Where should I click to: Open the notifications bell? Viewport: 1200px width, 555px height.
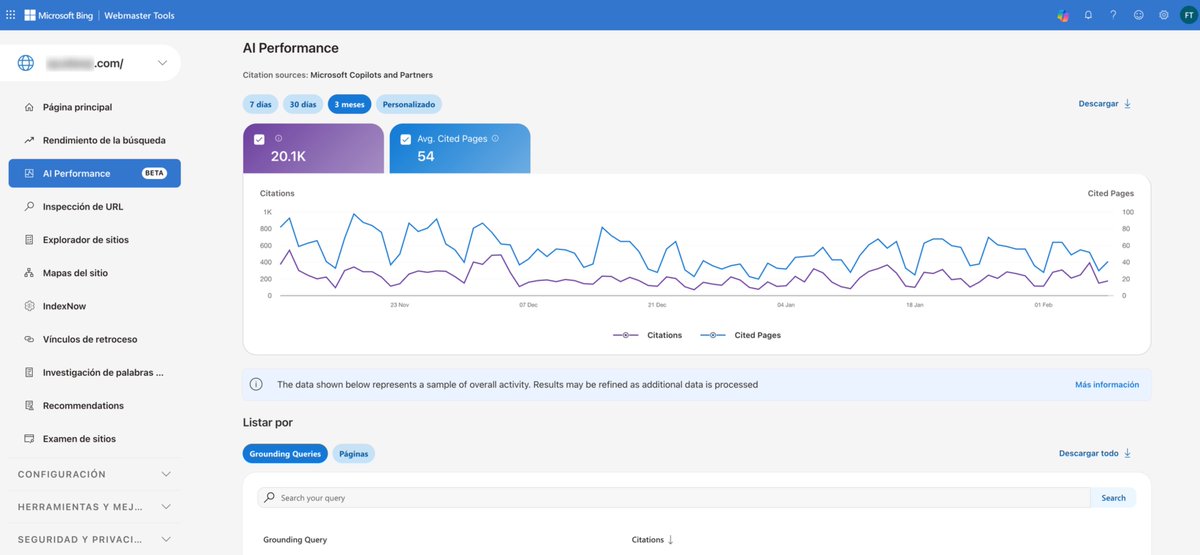pyautogui.click(x=1088, y=15)
